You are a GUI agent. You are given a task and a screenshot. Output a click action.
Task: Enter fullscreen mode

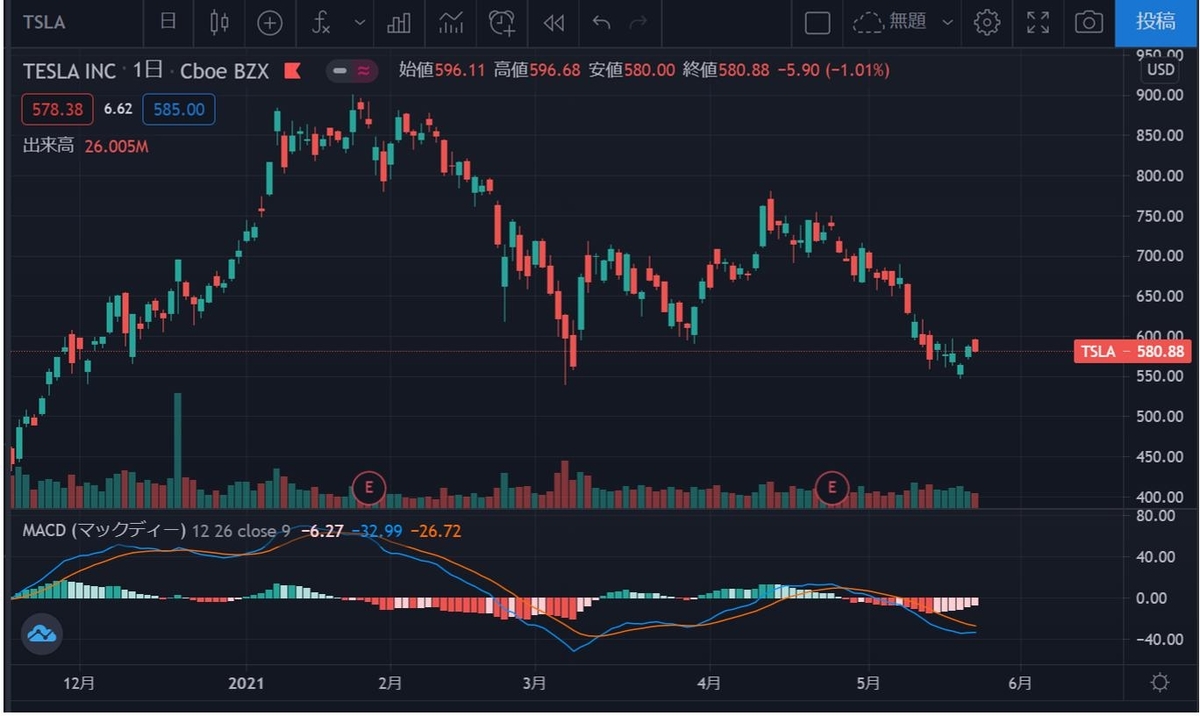click(x=1039, y=22)
